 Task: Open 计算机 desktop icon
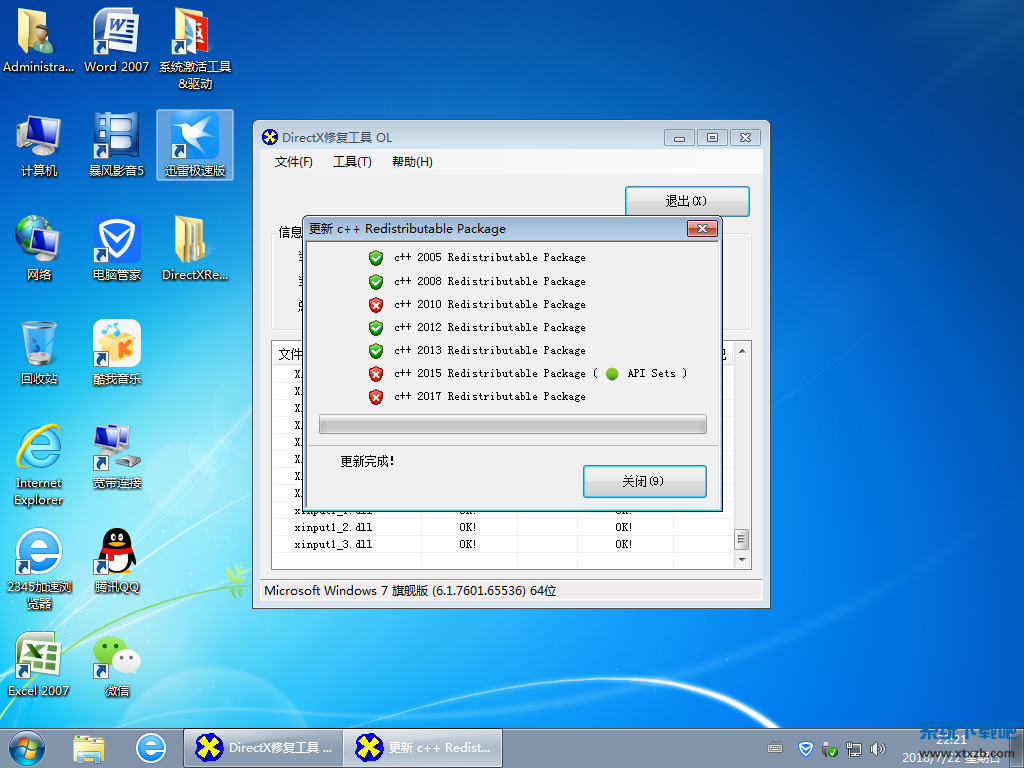[x=39, y=145]
